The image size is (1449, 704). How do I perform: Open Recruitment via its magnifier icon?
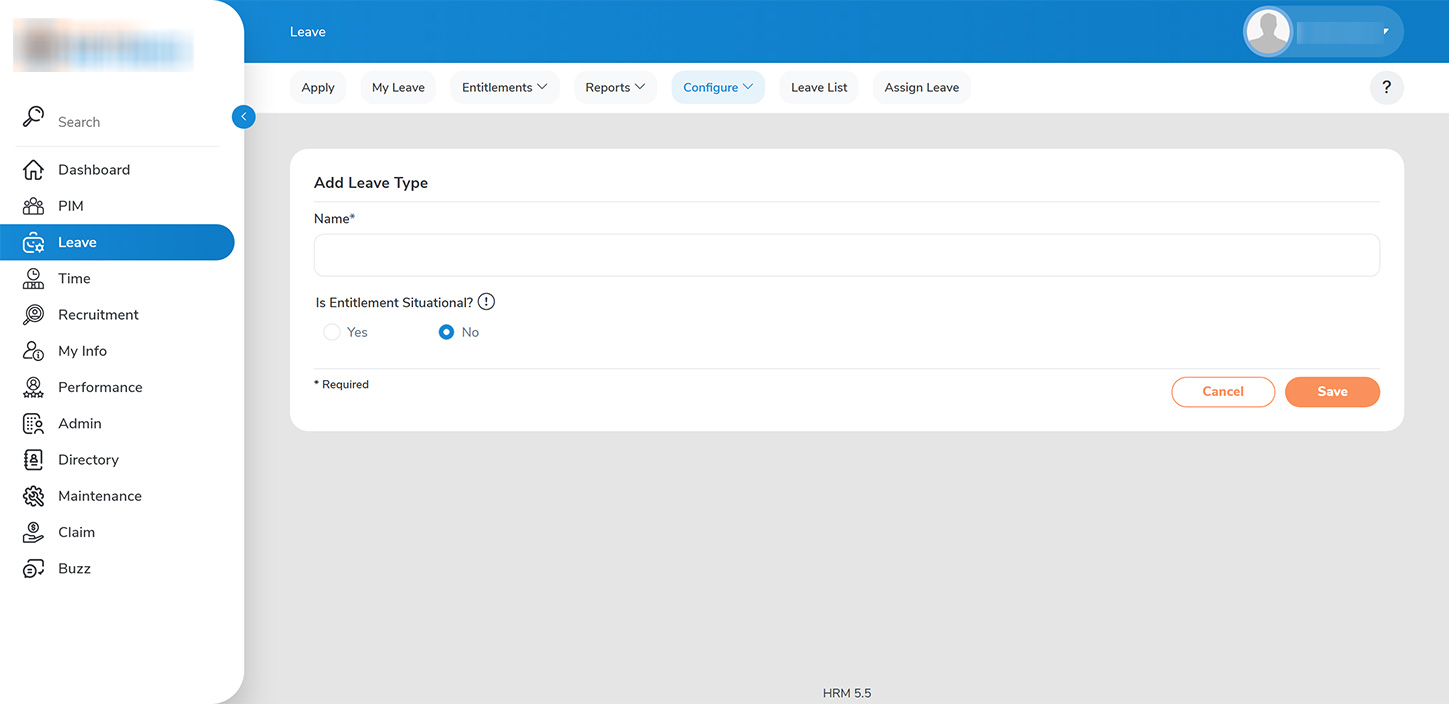pos(33,315)
